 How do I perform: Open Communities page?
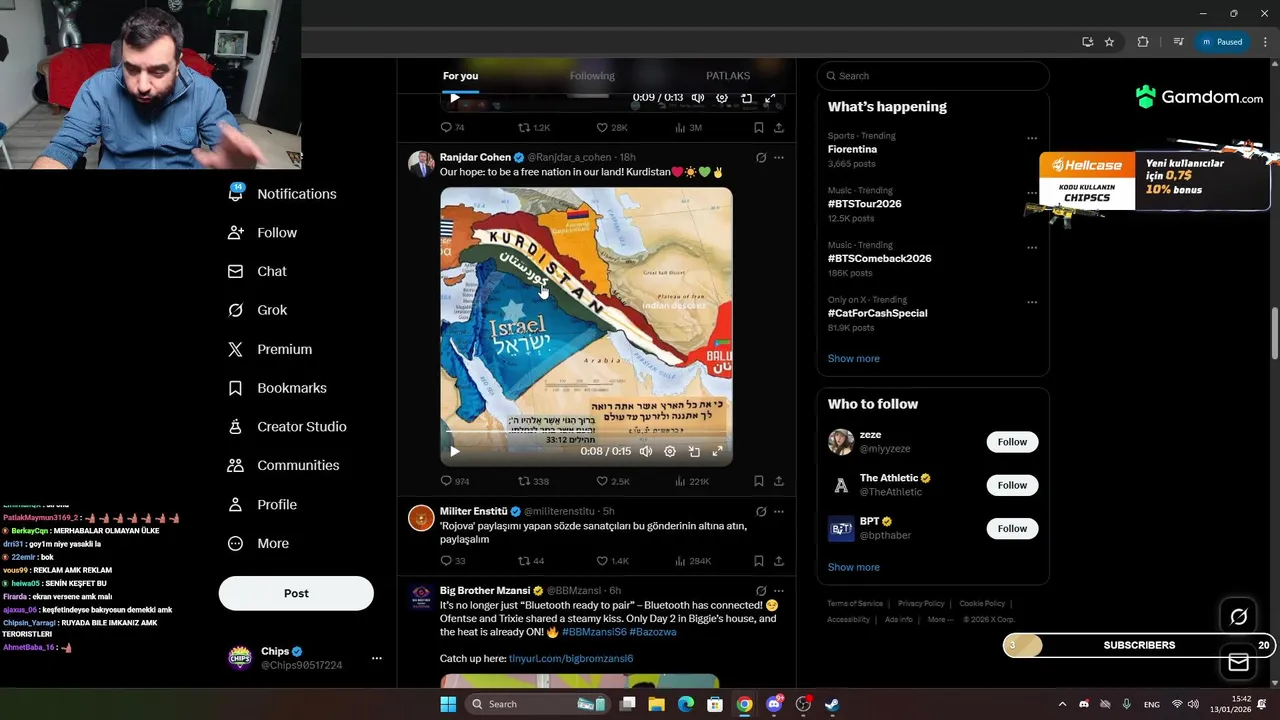coord(283,465)
